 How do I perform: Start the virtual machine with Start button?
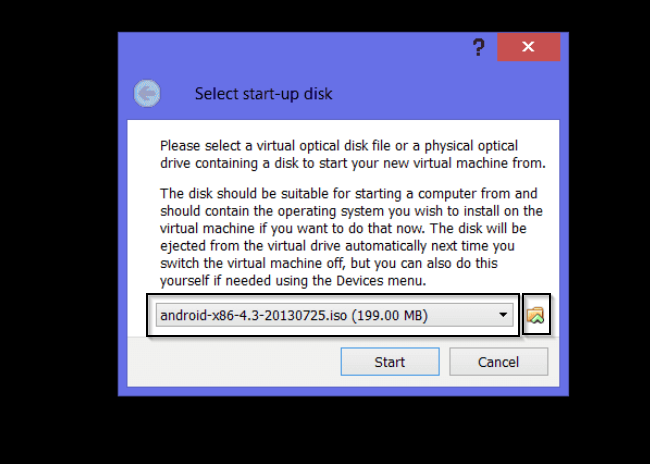click(x=390, y=362)
